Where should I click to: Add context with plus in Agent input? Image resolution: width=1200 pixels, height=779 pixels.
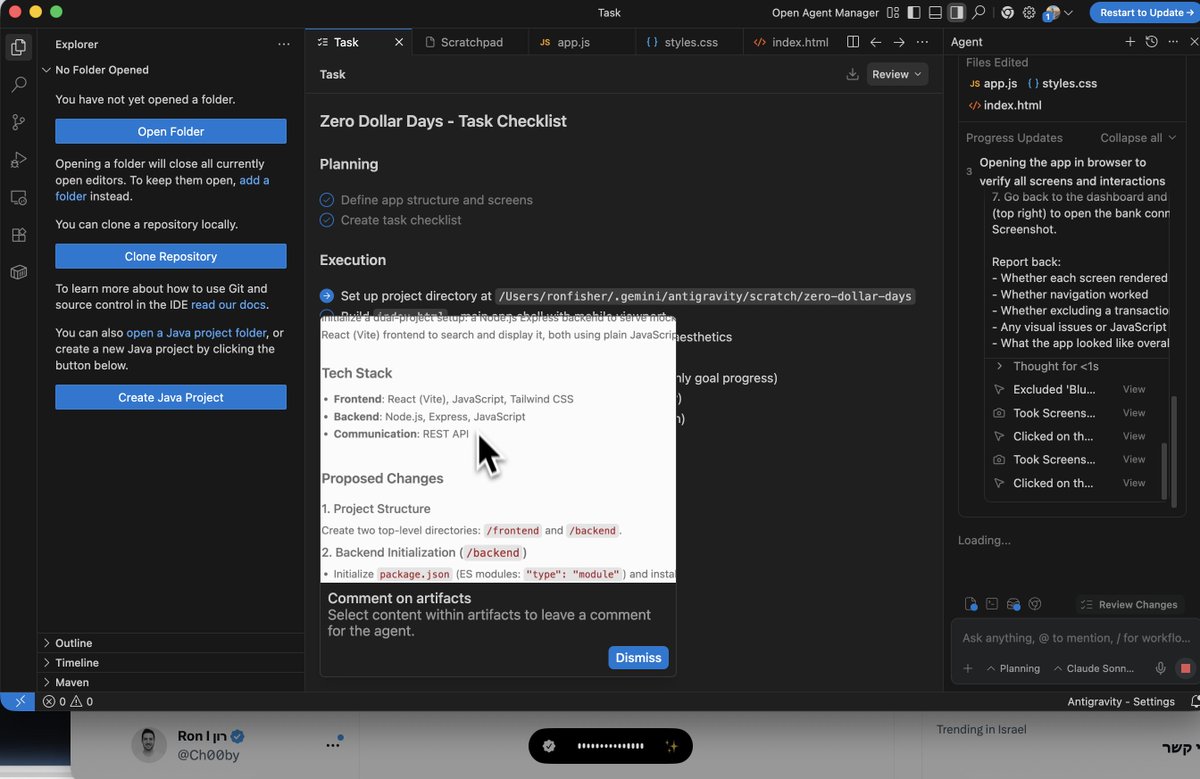[x=967, y=668]
